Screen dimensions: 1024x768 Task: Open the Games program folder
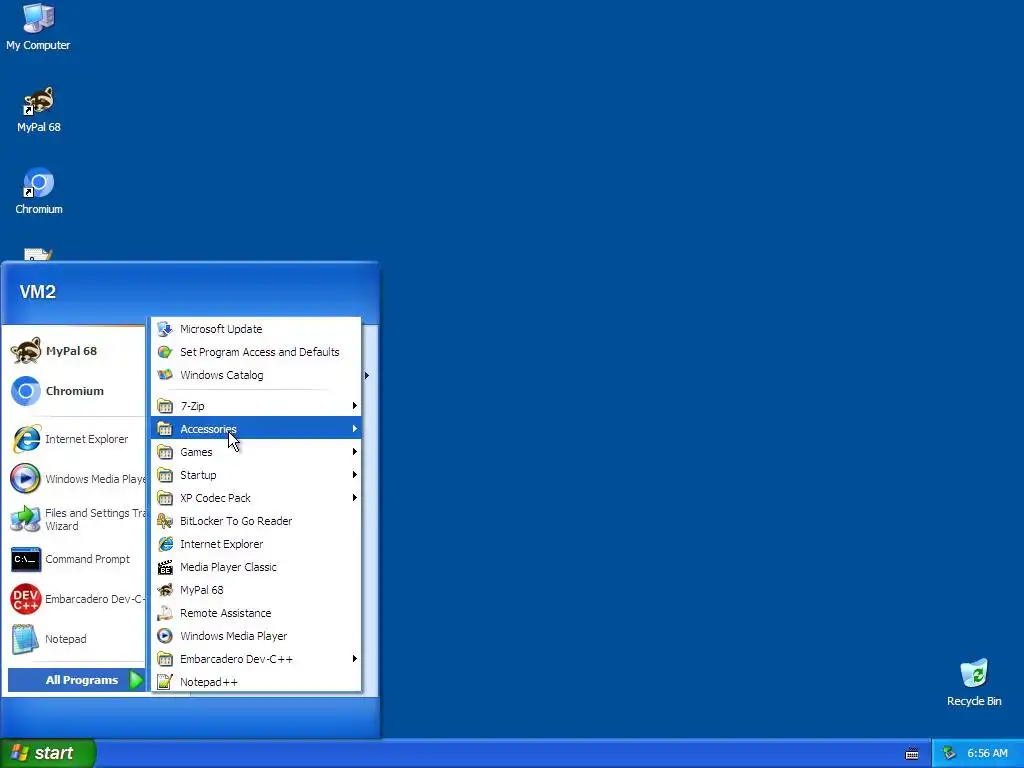[256, 451]
